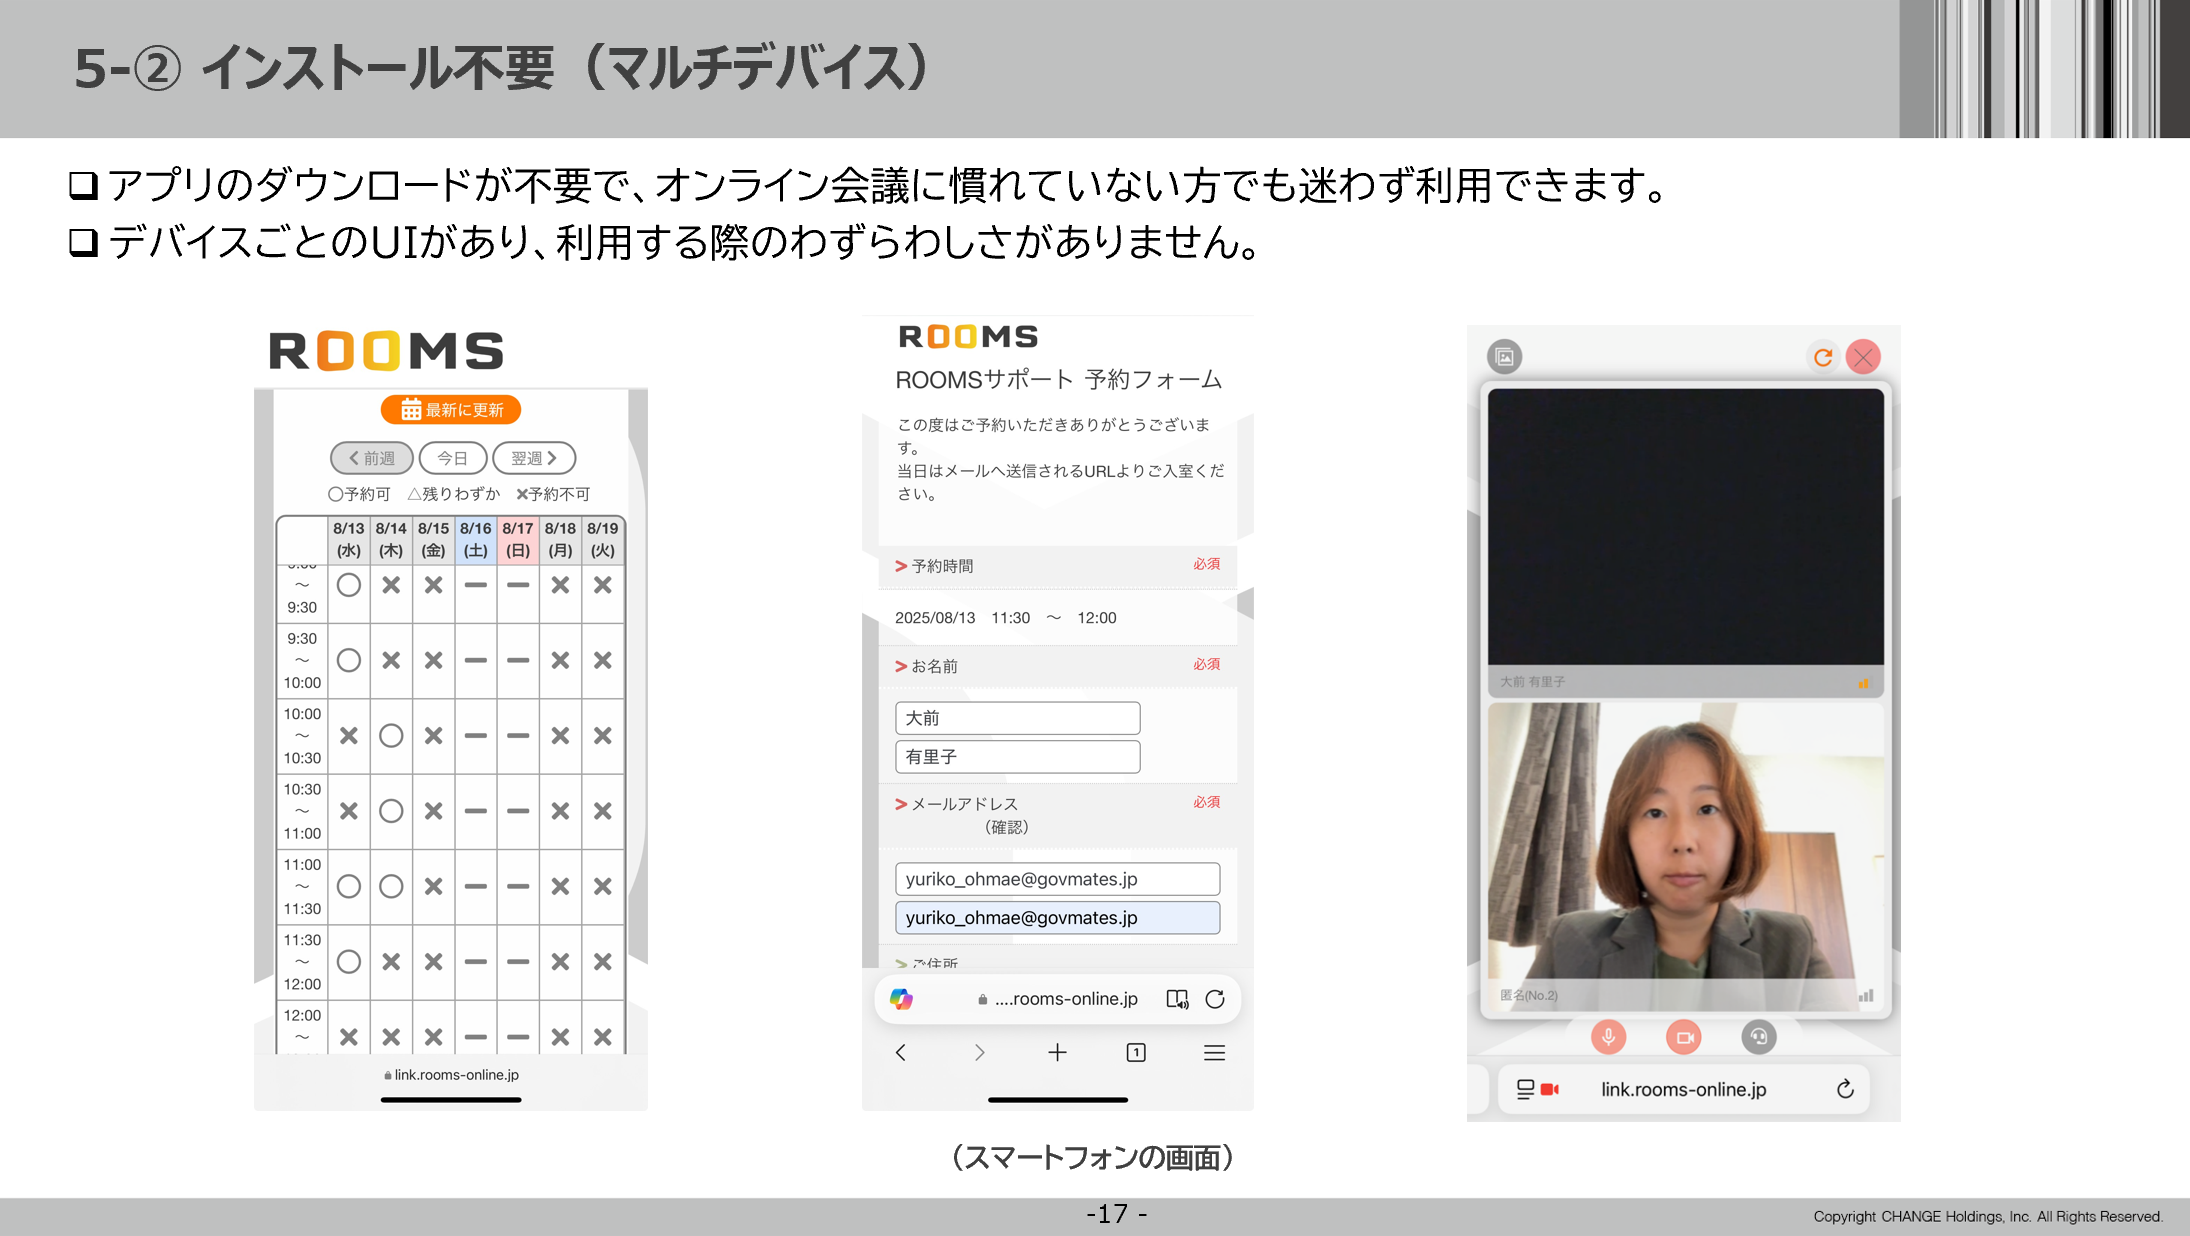The image size is (2190, 1236).
Task: Choose the available slot on 8/14 at 10:00
Action: (x=391, y=736)
